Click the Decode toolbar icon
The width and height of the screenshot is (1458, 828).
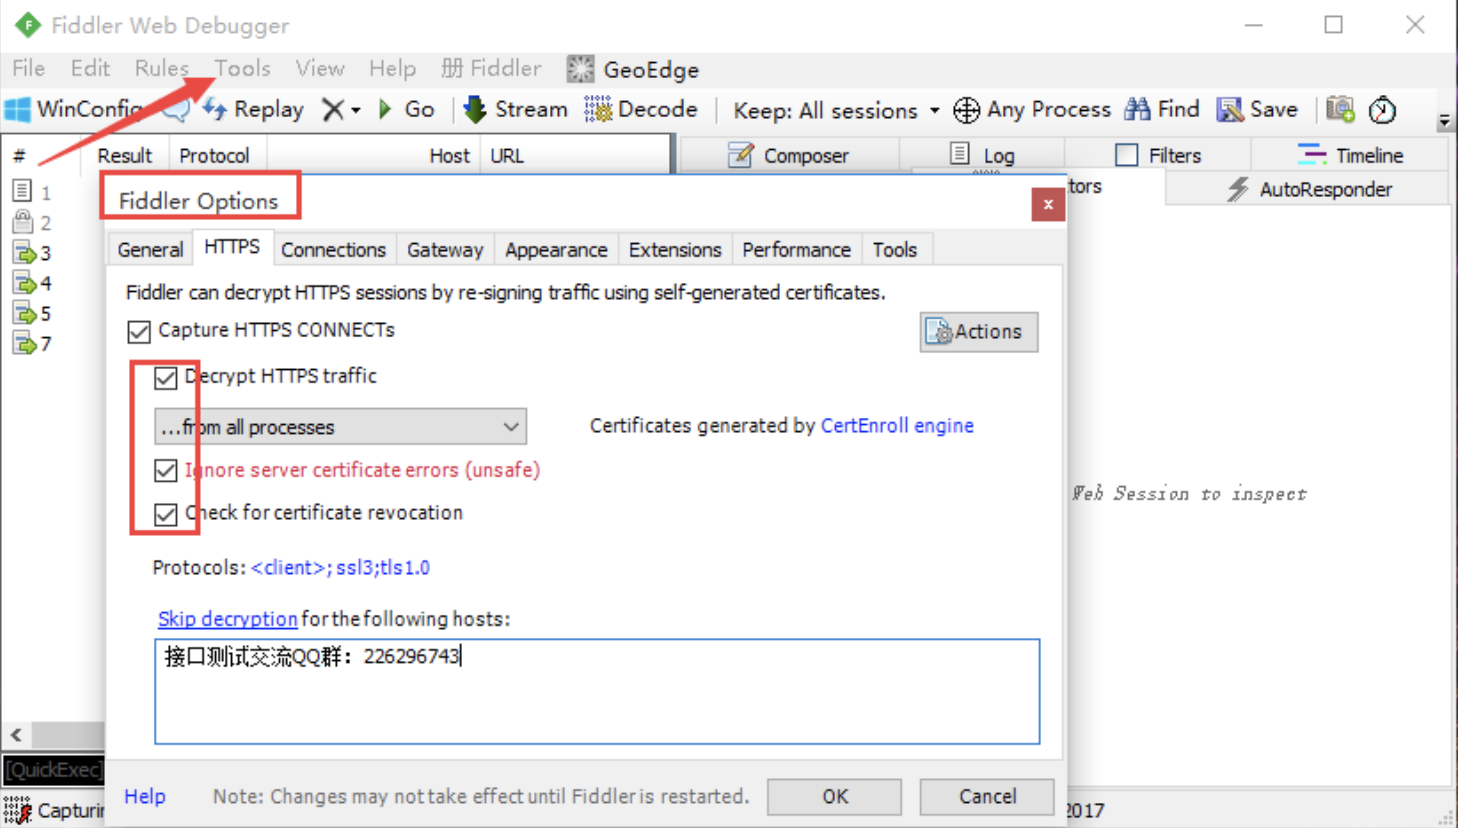tap(598, 110)
